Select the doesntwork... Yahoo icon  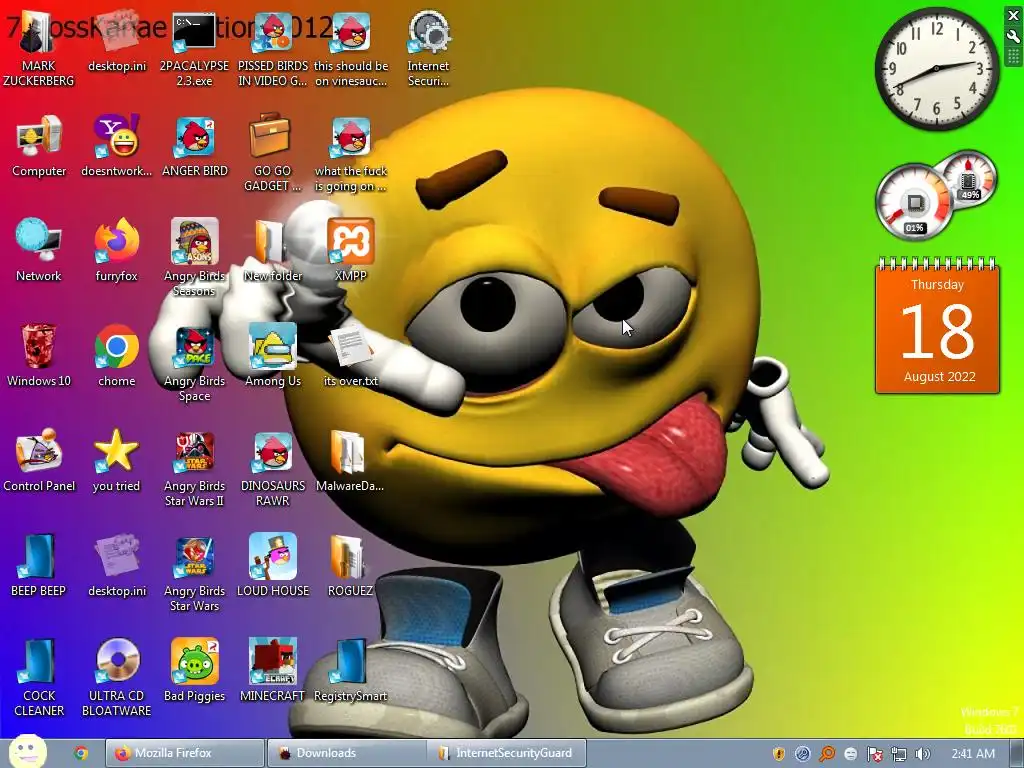pos(116,146)
